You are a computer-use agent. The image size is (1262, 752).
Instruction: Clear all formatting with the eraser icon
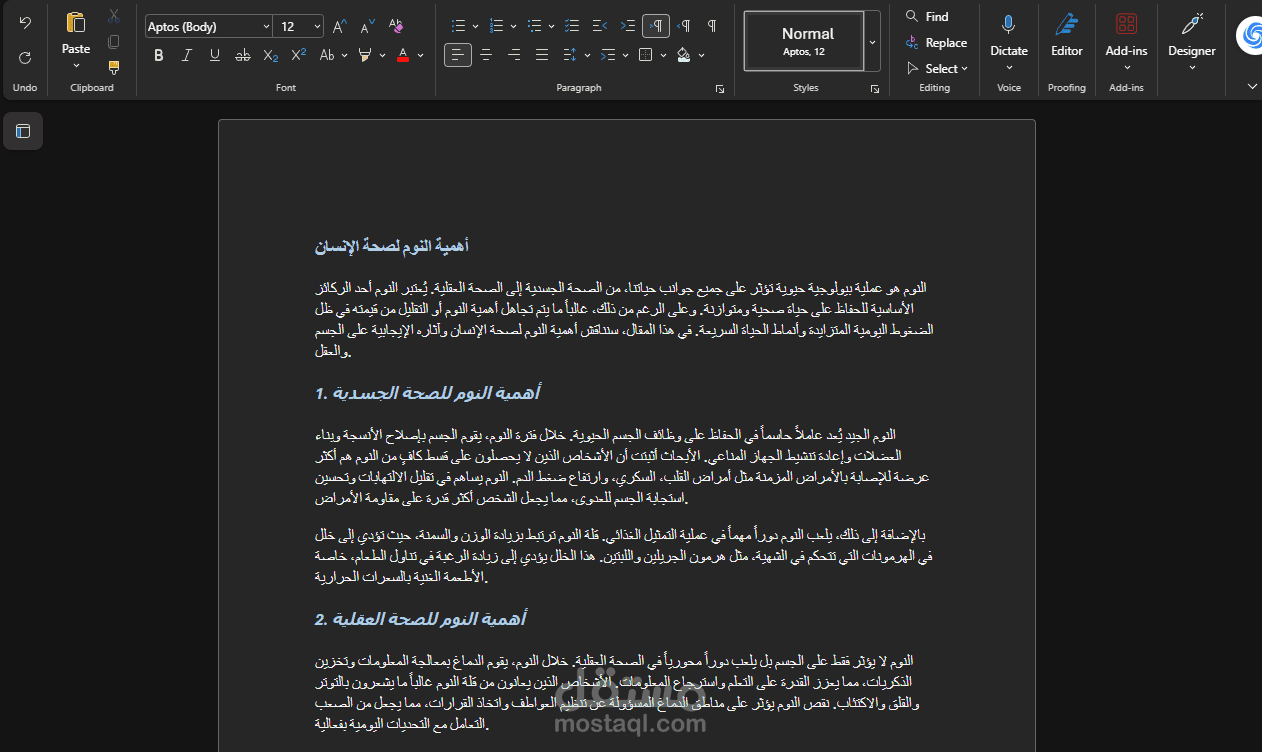pyautogui.click(x=395, y=26)
